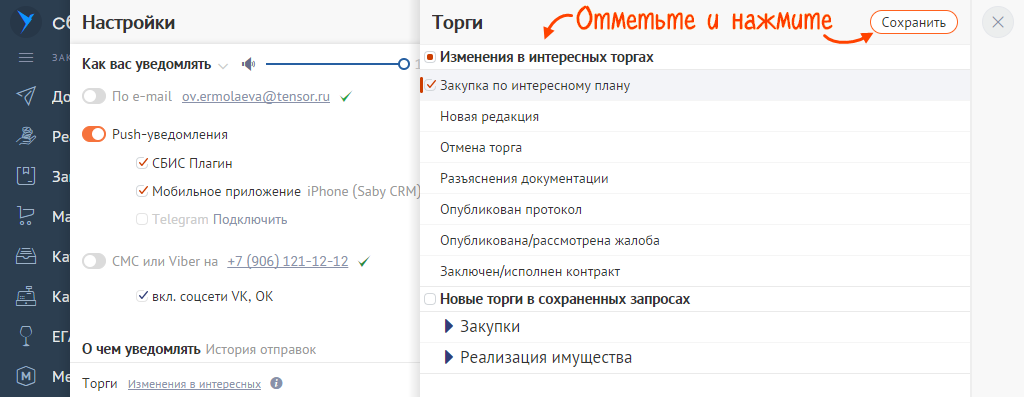Uncheck the СБИС Плагин checkbox
Image resolution: width=1024 pixels, height=397 pixels.
click(142, 163)
